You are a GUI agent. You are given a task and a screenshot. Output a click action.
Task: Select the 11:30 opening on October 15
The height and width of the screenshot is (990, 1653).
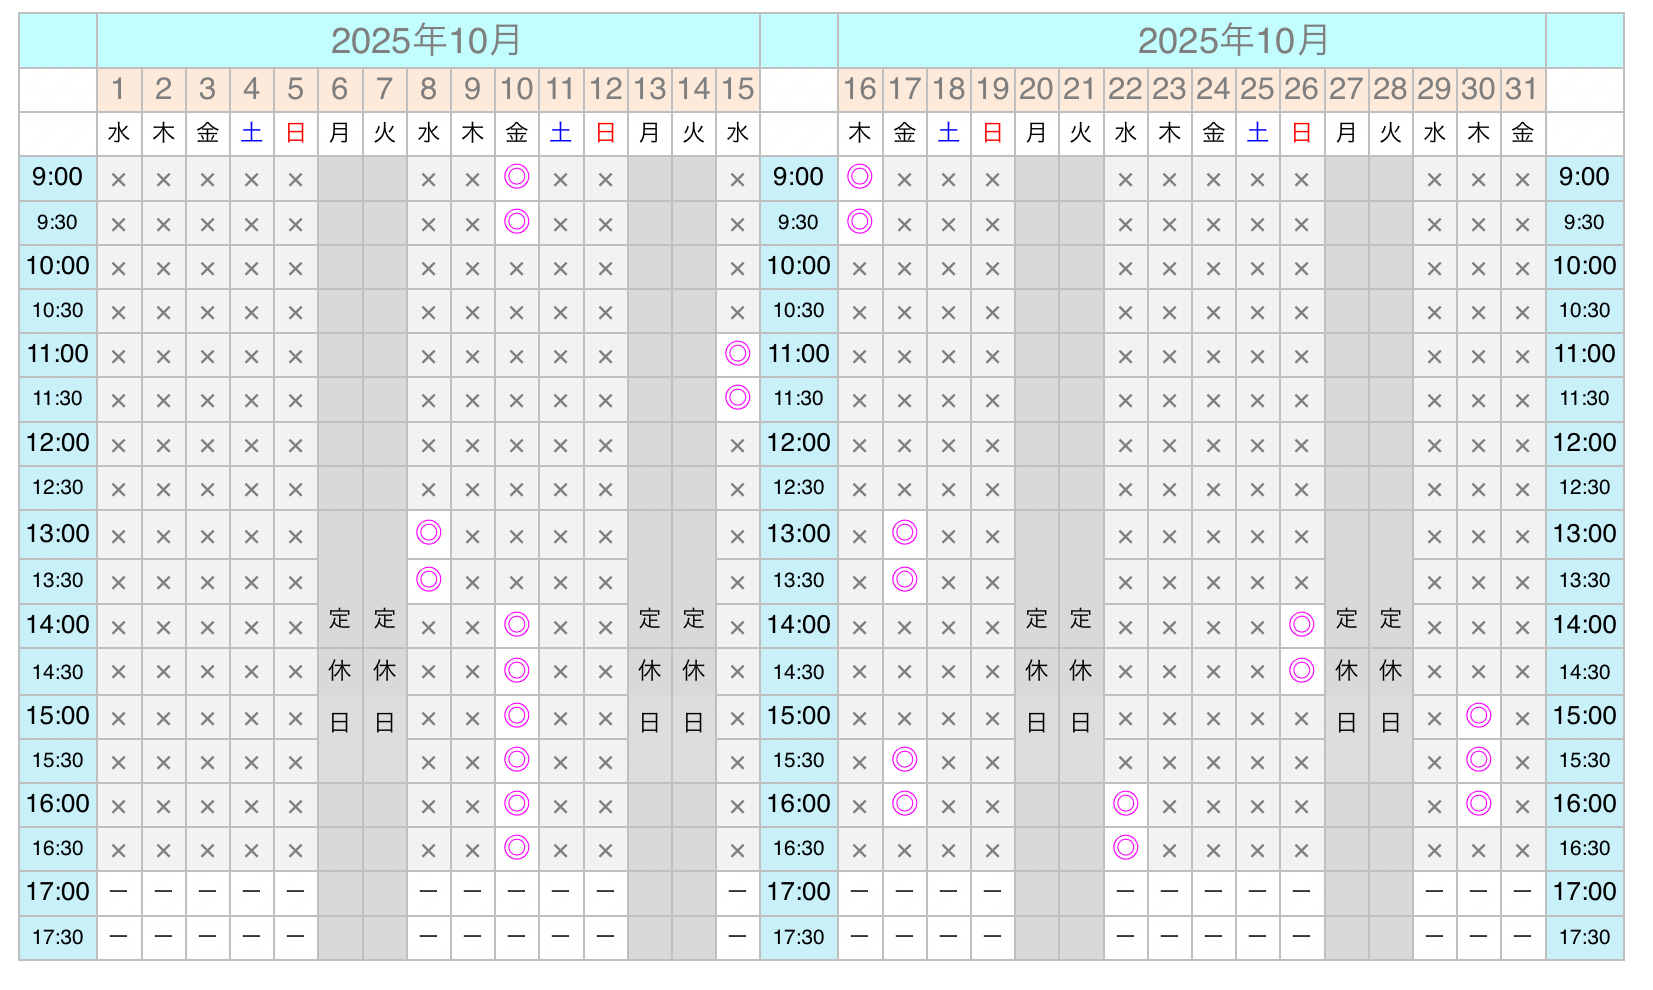click(737, 397)
